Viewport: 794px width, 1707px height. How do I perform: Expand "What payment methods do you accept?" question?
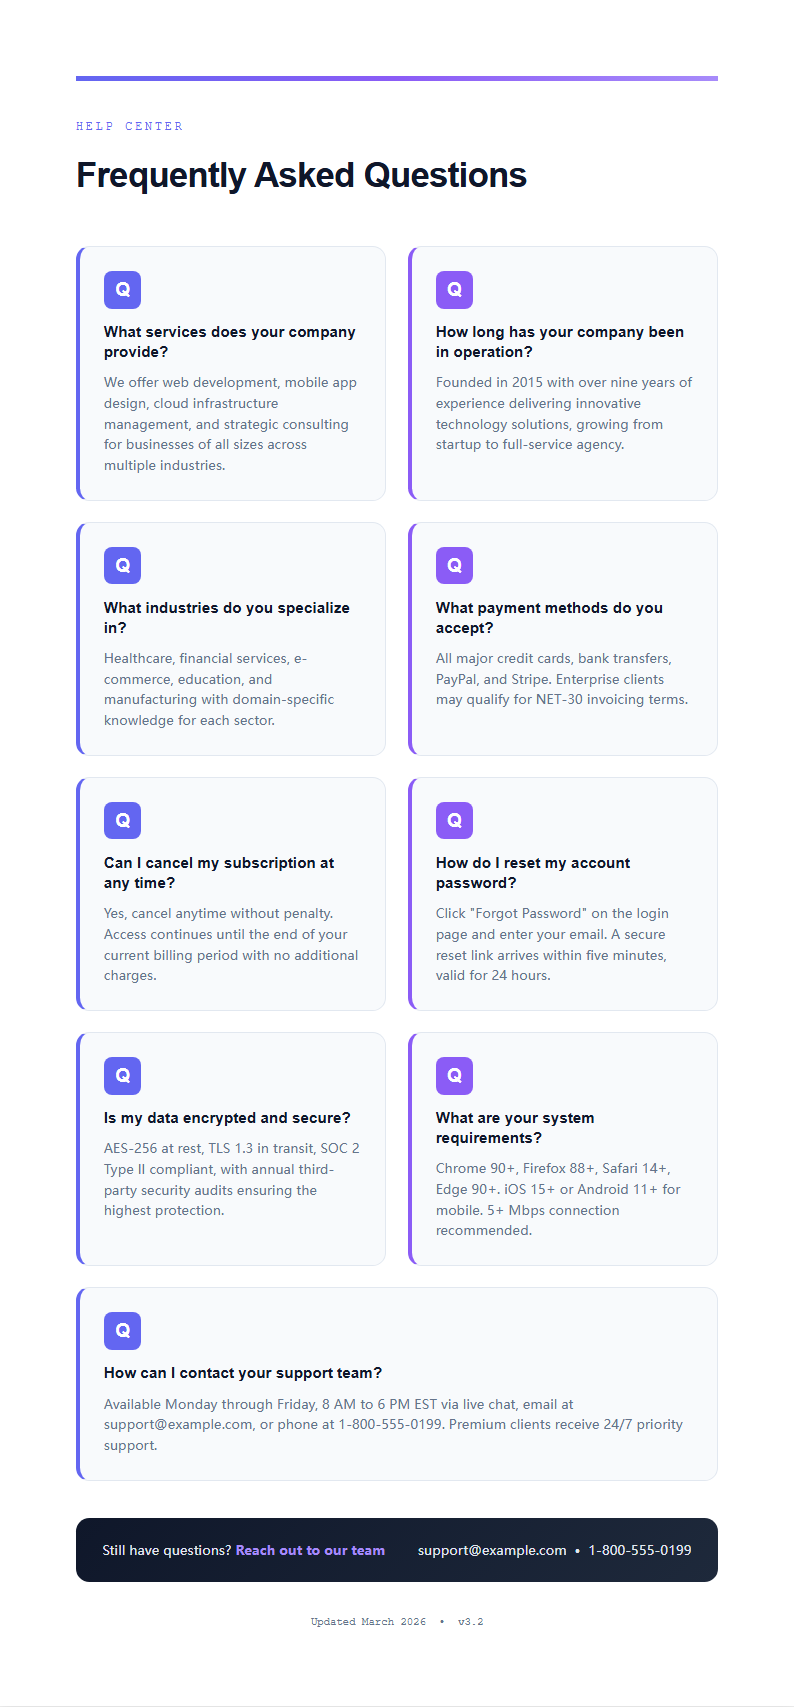(x=549, y=618)
